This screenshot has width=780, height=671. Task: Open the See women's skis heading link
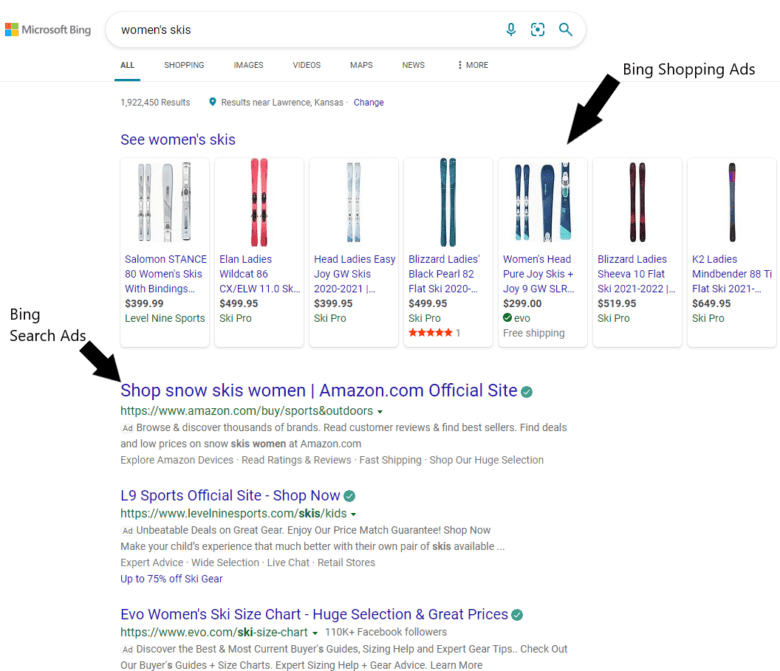(178, 140)
